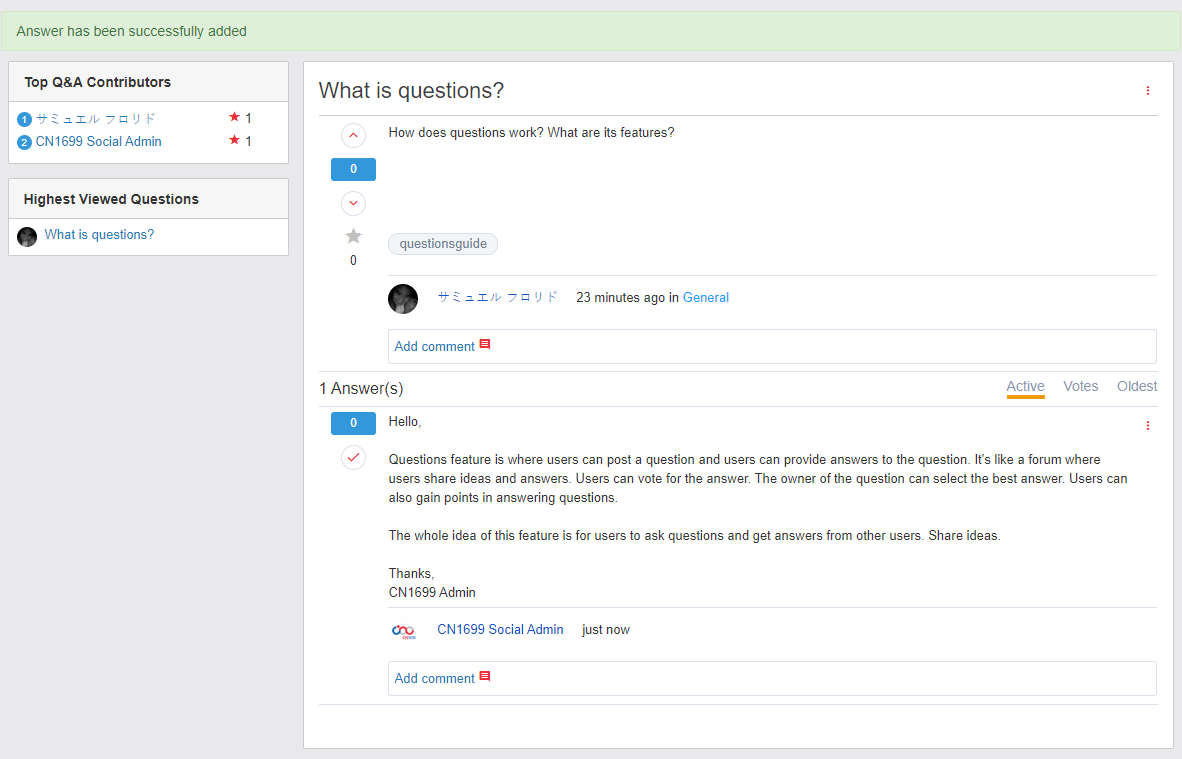The image size is (1182, 759).
Task: Mark the answer as best with checkmark
Action: (353, 458)
